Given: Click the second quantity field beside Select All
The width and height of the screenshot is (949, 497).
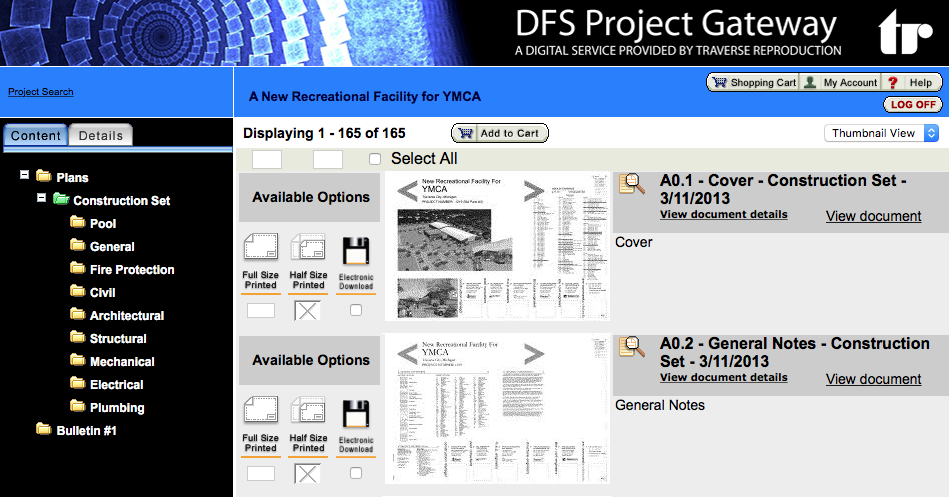Looking at the screenshot, I should tap(328, 159).
